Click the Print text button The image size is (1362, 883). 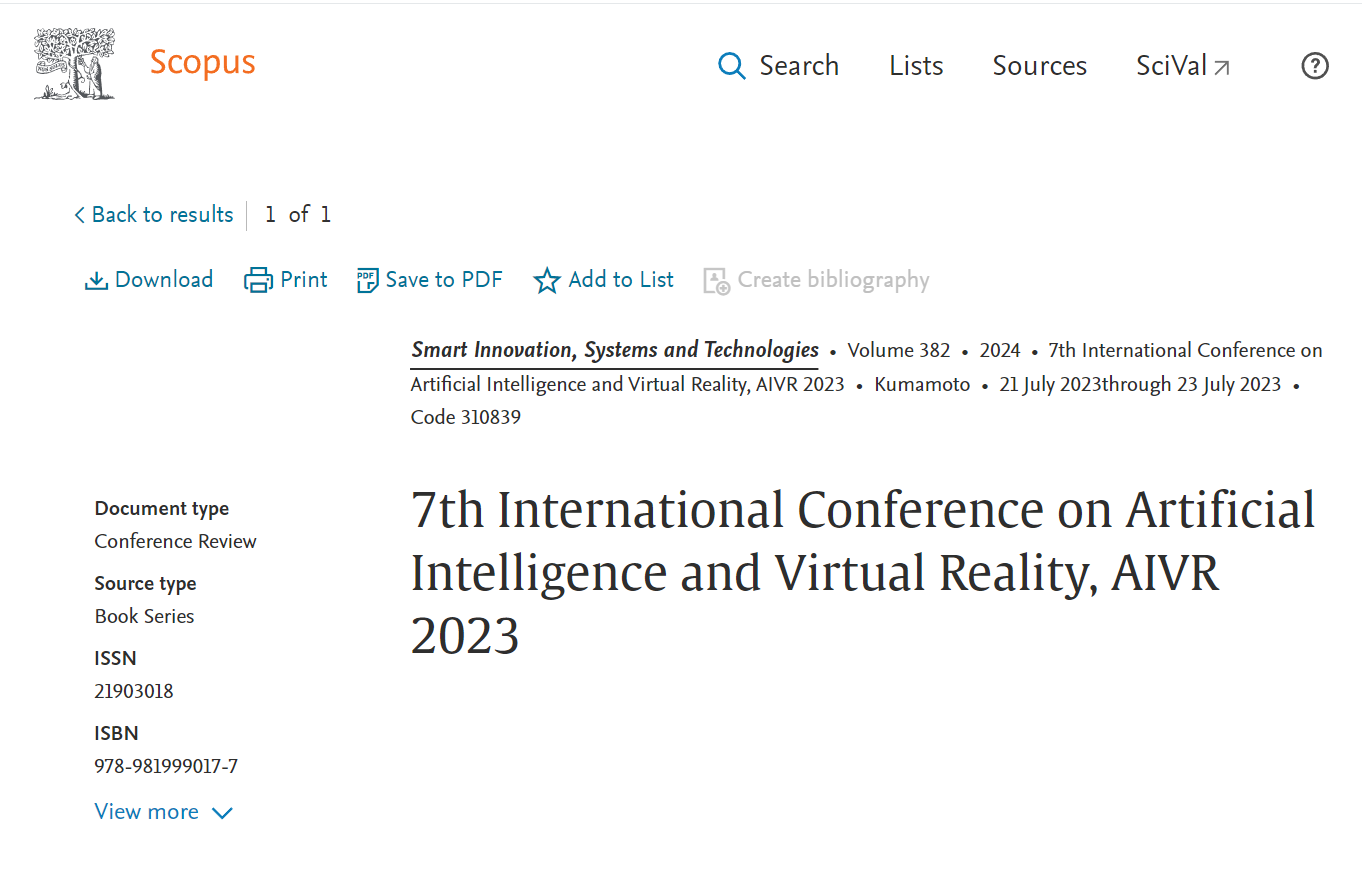304,280
